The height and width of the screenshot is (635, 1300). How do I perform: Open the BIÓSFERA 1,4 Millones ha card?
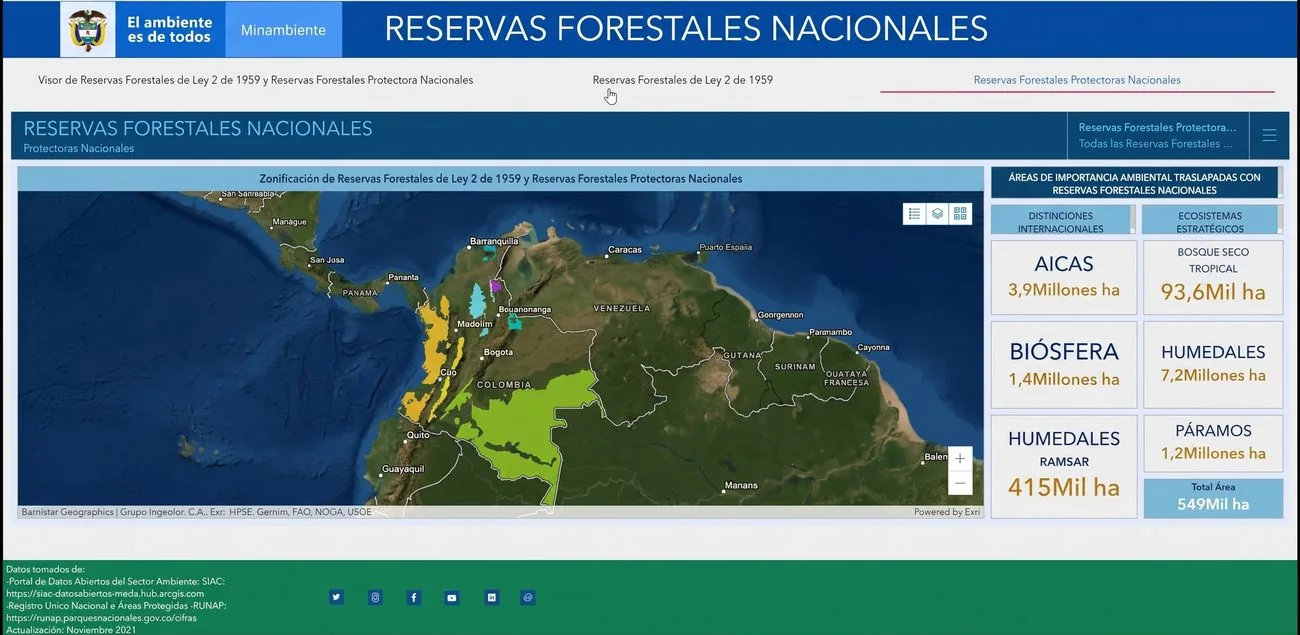(x=1064, y=364)
